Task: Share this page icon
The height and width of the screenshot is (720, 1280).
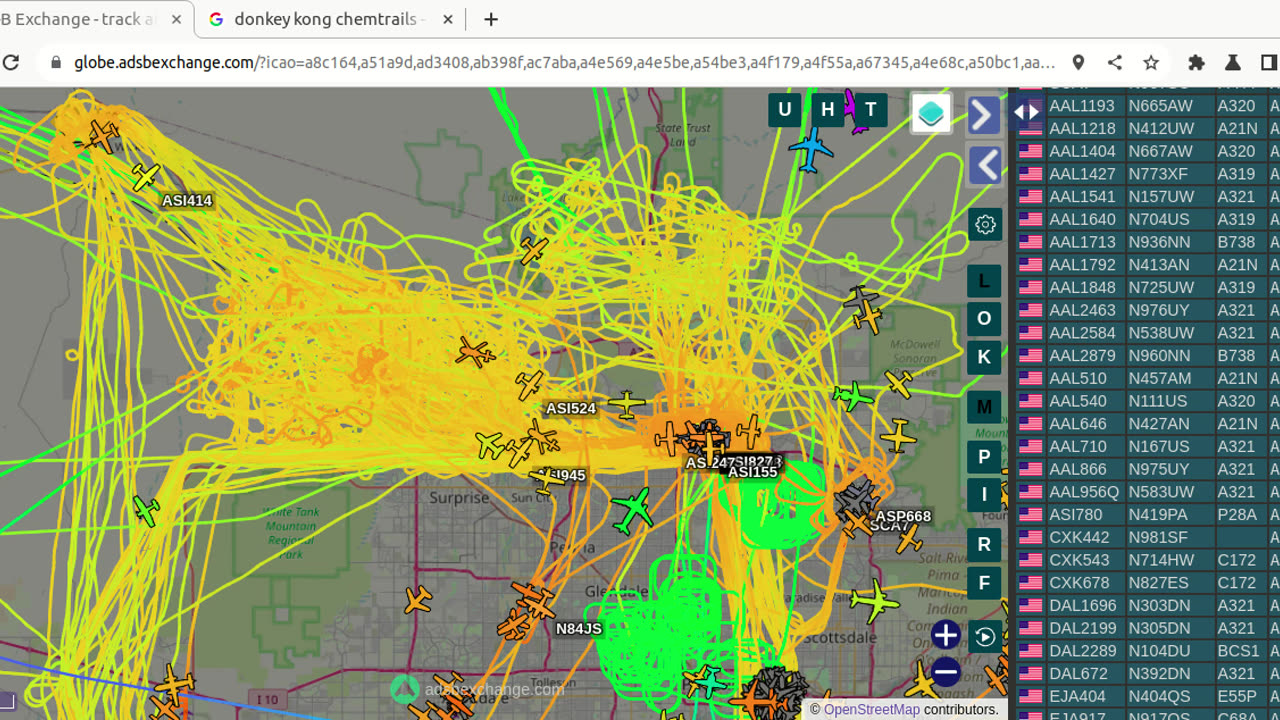Action: coord(1115,62)
